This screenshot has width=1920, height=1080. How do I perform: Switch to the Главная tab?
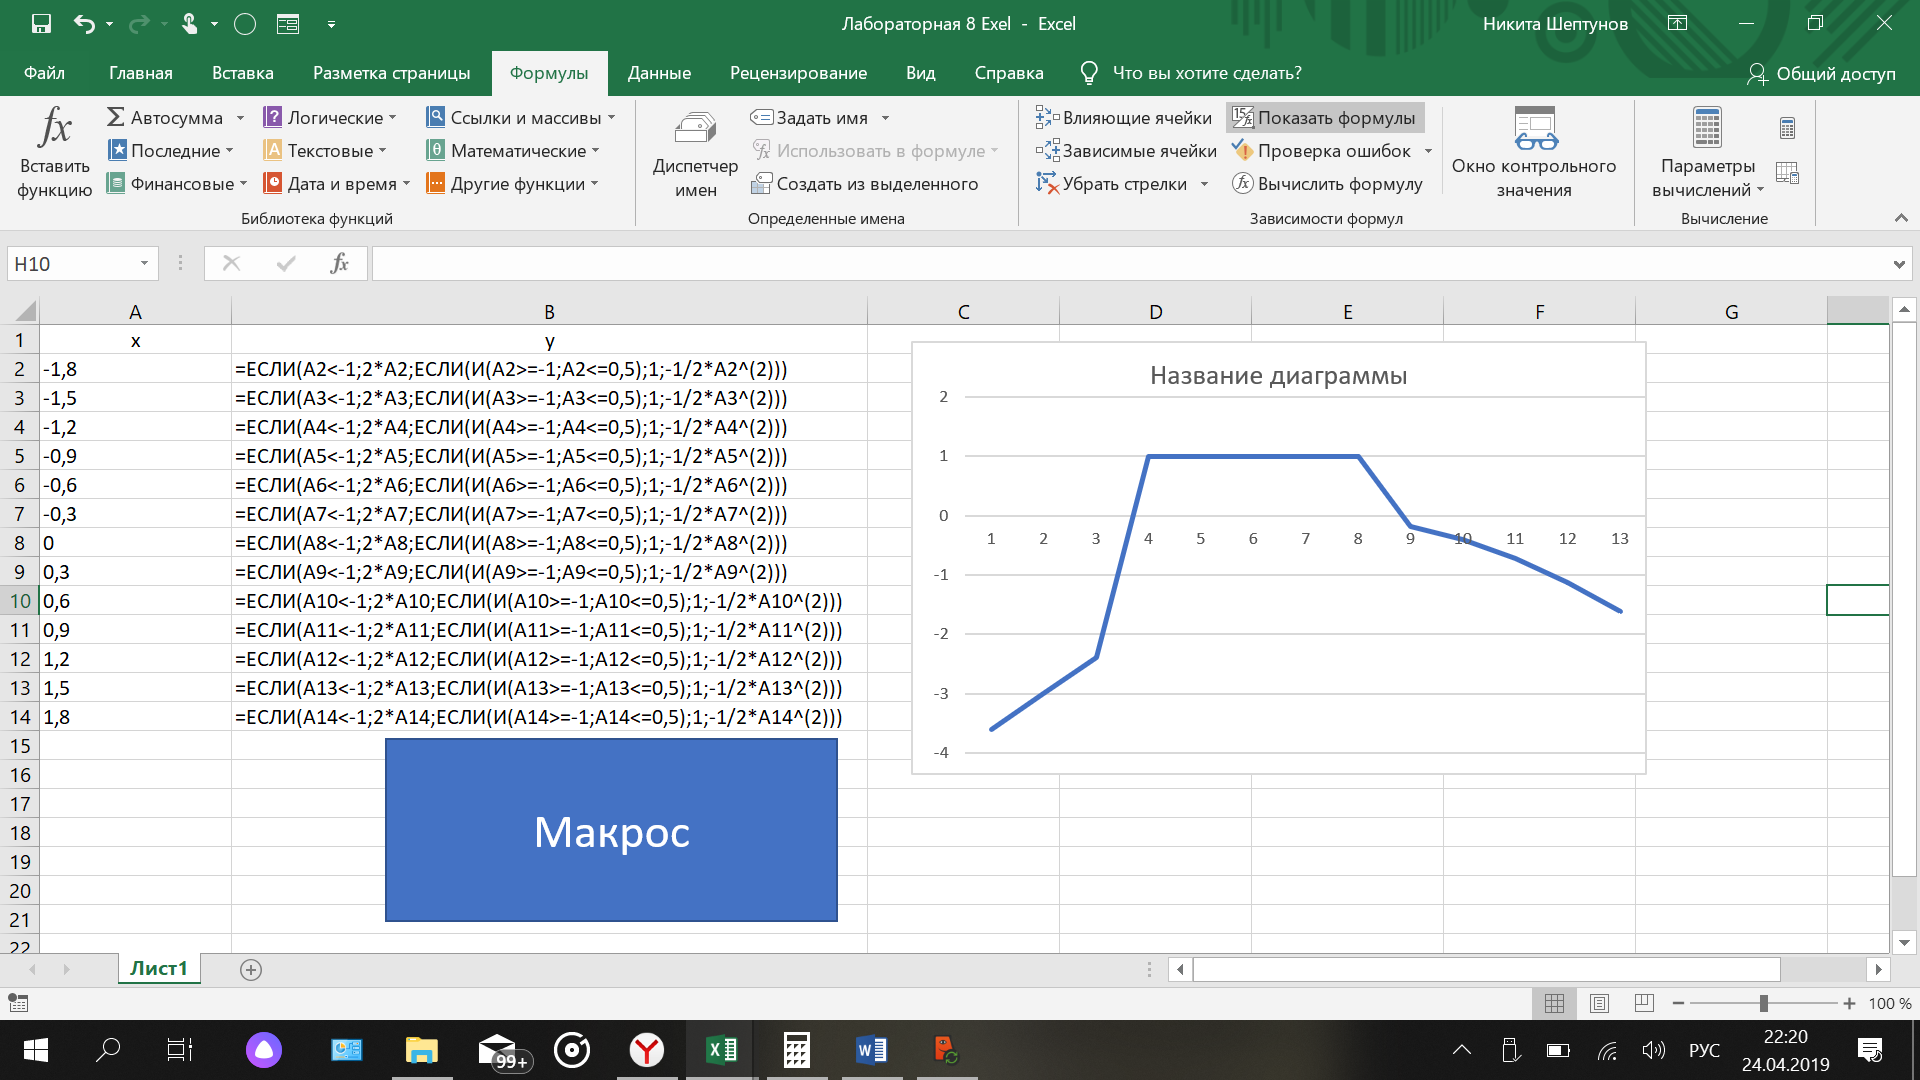(x=141, y=73)
